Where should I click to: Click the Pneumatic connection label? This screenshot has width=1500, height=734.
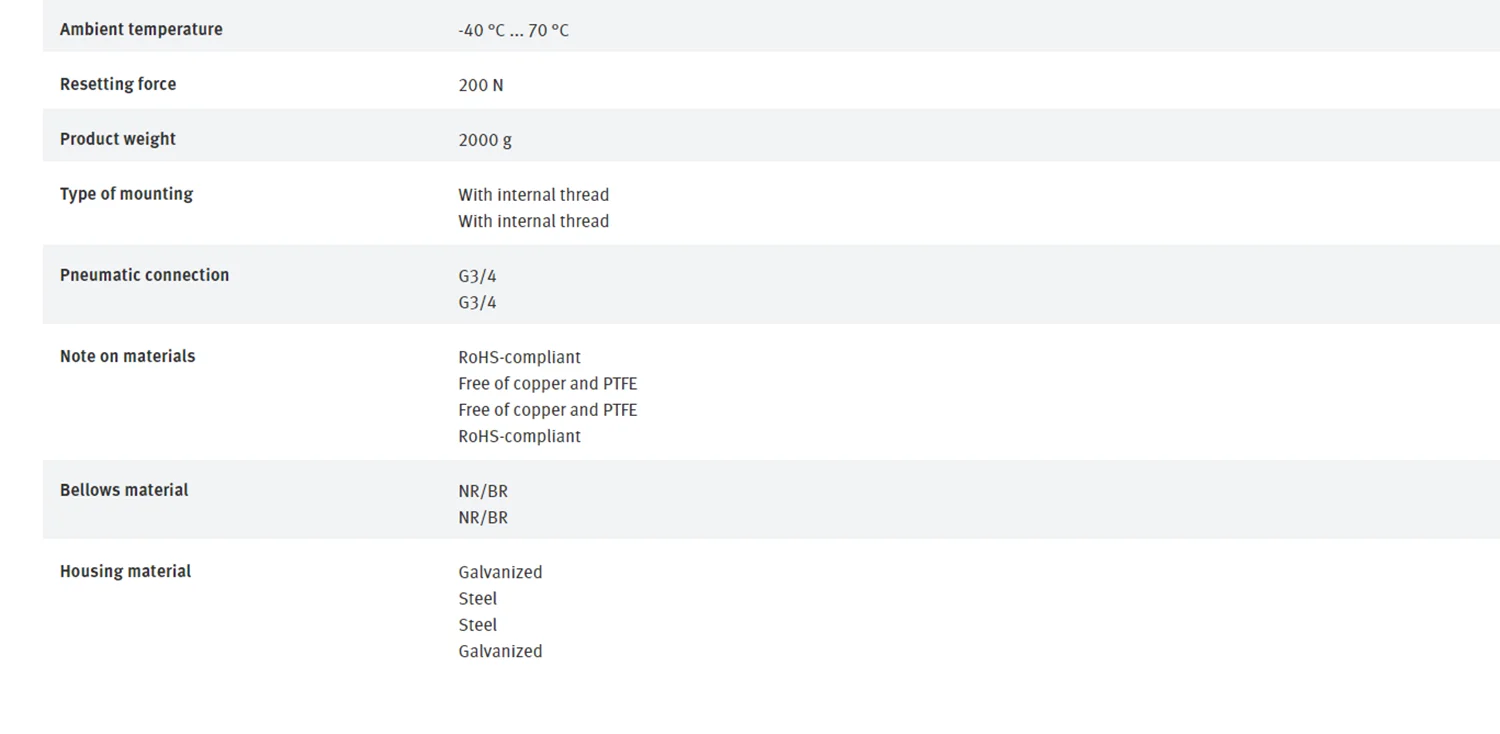(144, 275)
